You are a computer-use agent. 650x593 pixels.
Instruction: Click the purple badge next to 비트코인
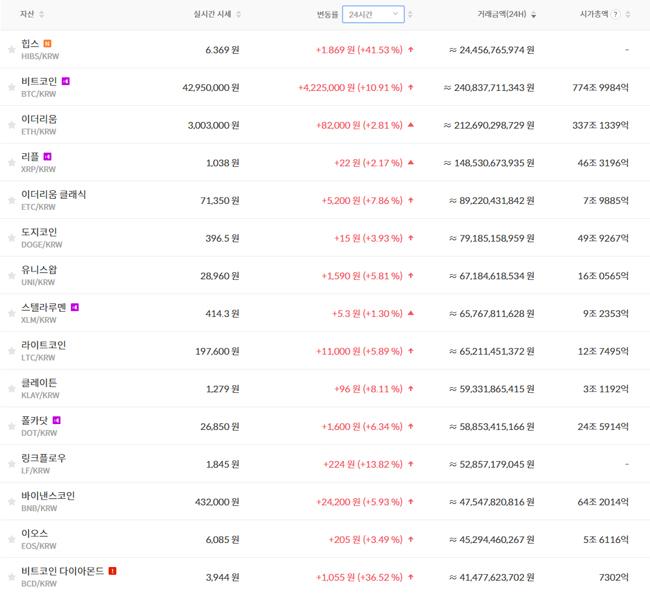click(65, 81)
